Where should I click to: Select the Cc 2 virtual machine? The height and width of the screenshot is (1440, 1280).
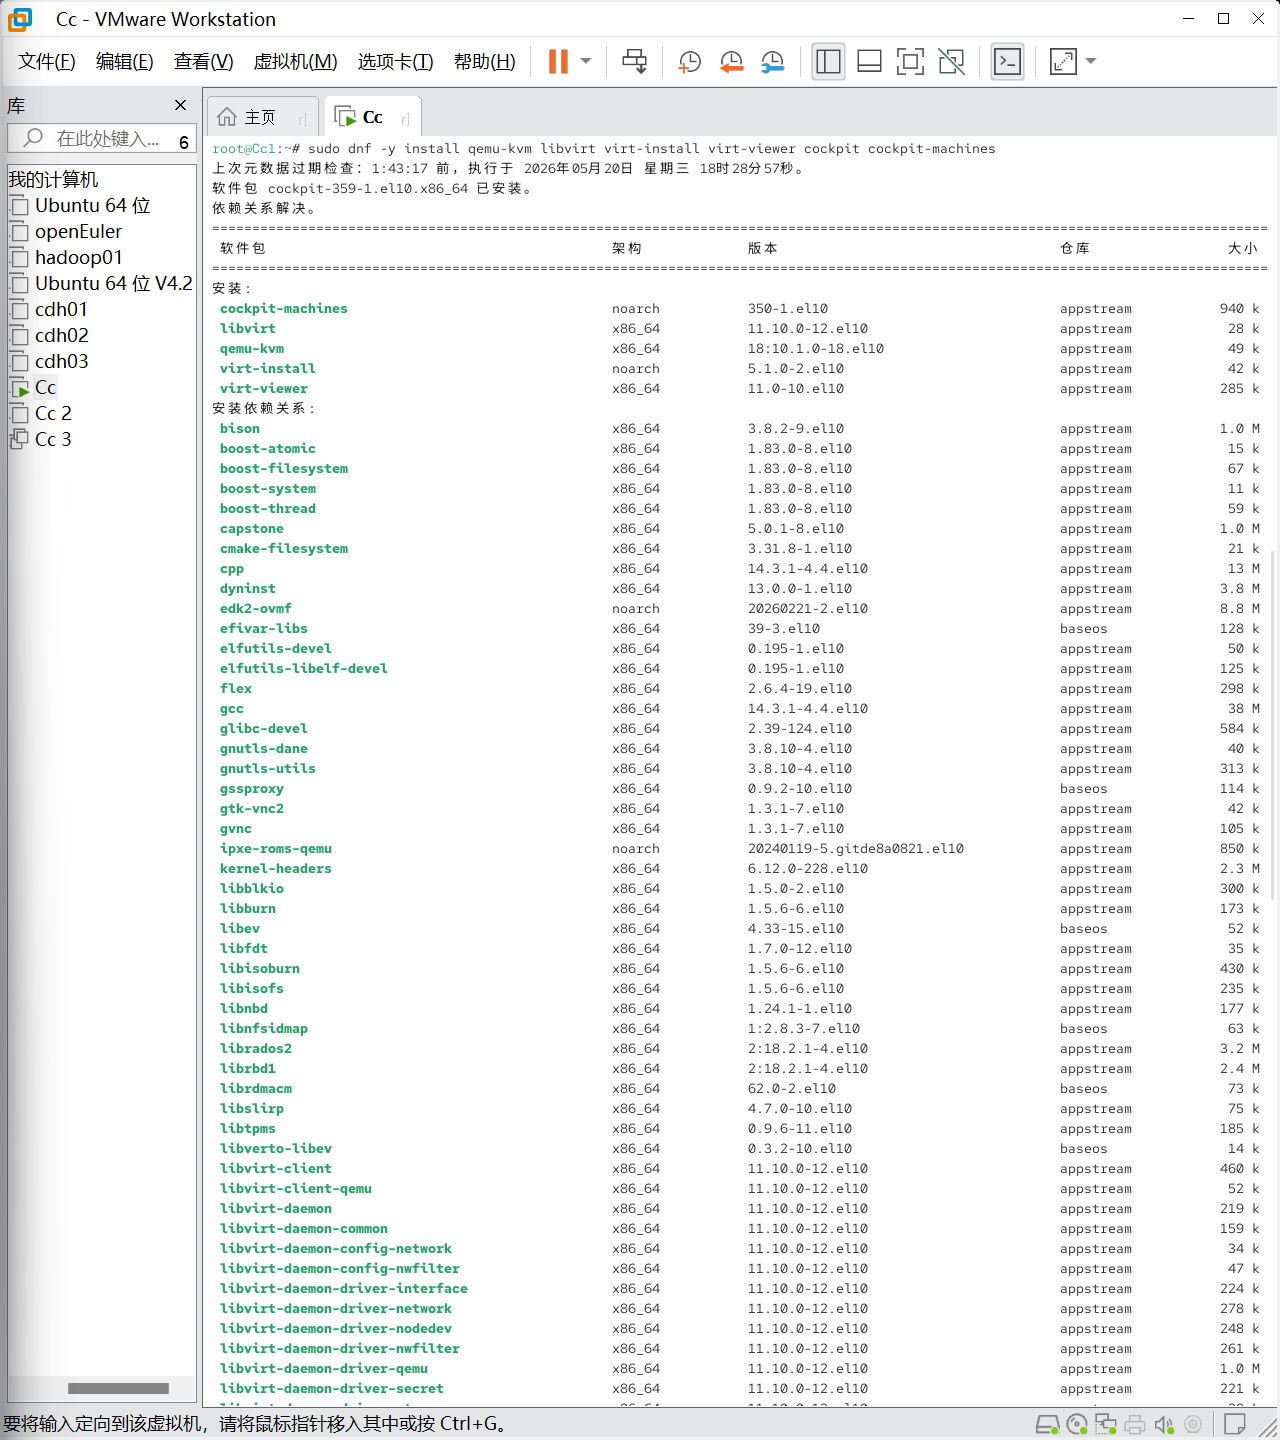coord(53,413)
